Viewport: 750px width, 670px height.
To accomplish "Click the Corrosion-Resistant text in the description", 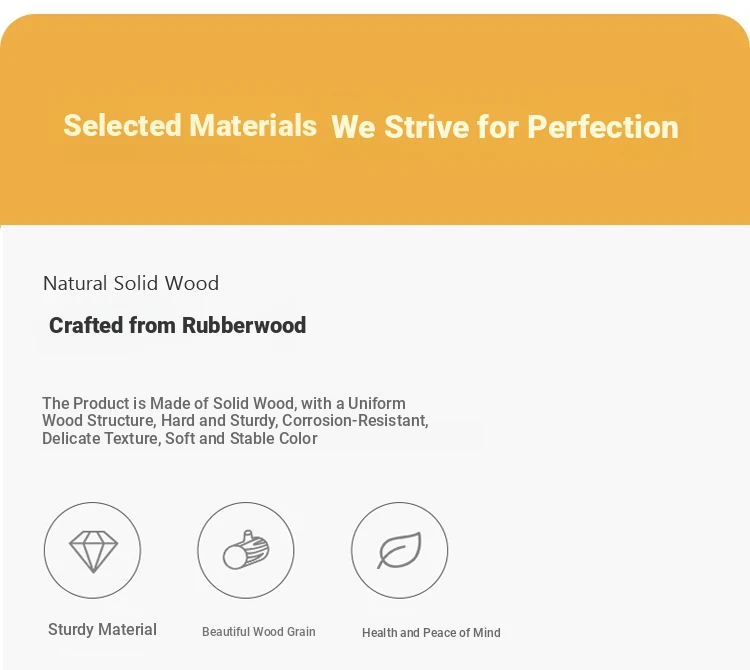I will [355, 421].
